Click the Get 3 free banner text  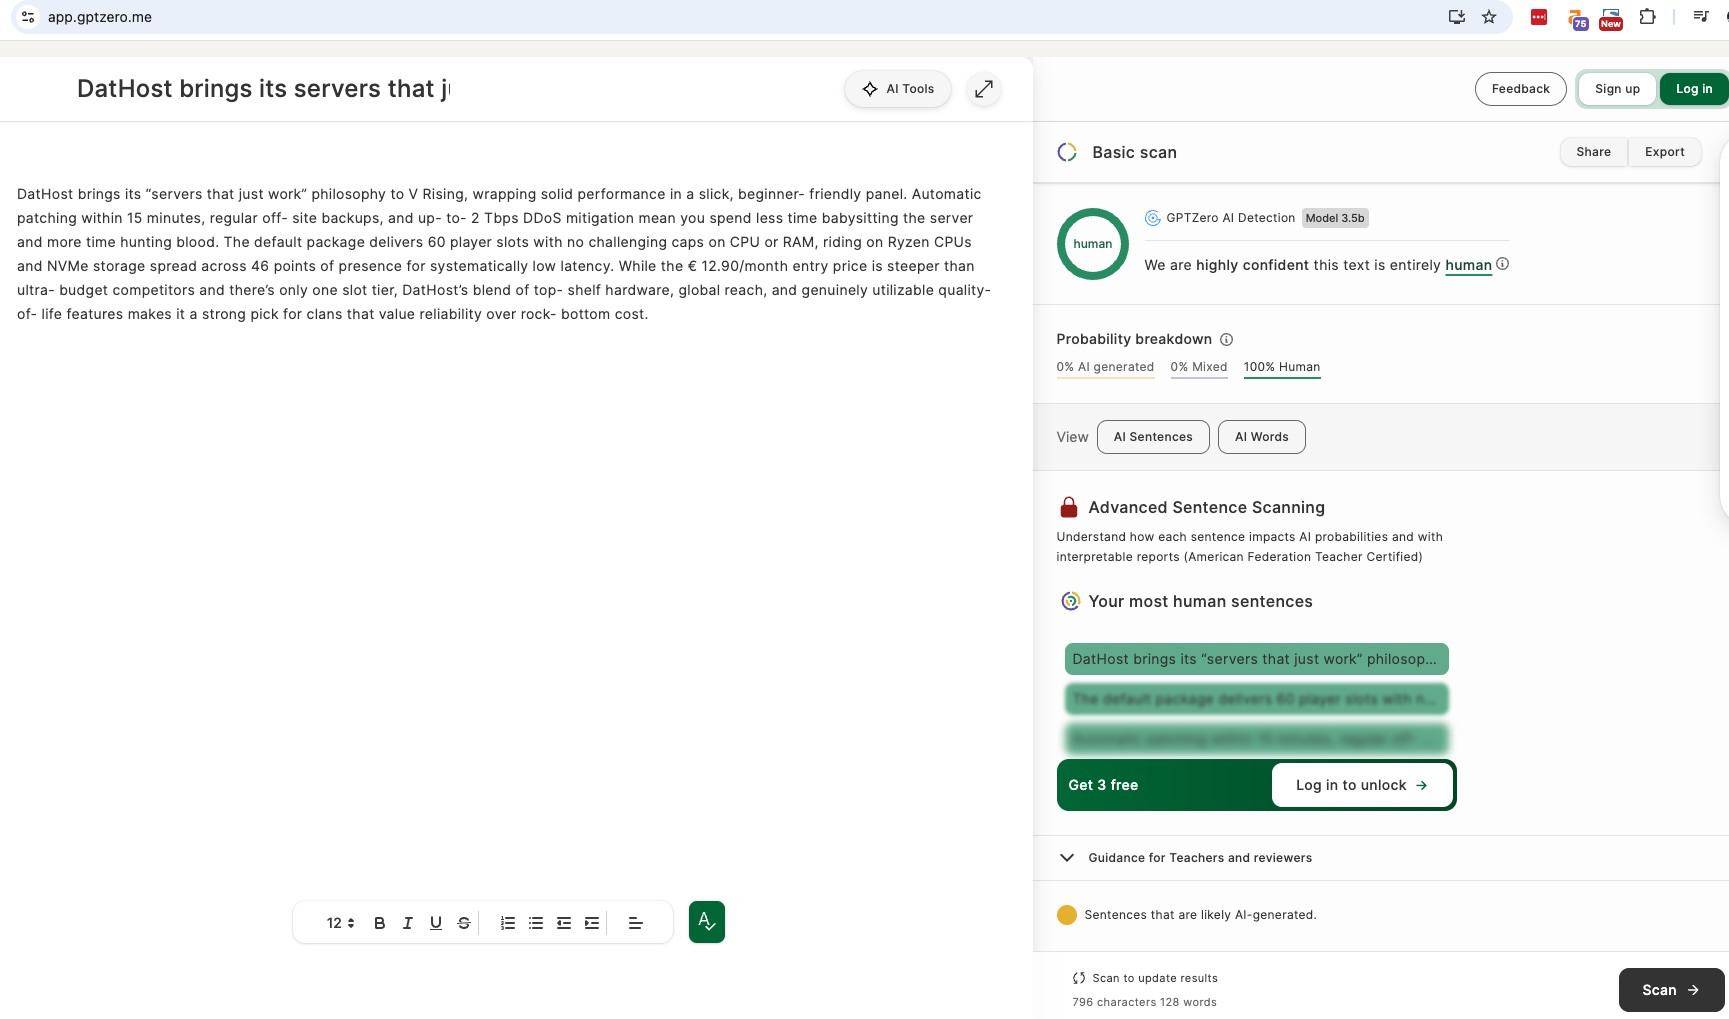pyautogui.click(x=1103, y=785)
